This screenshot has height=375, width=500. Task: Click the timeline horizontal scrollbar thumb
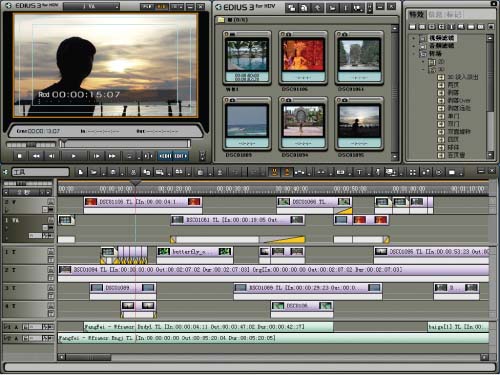[88, 357]
